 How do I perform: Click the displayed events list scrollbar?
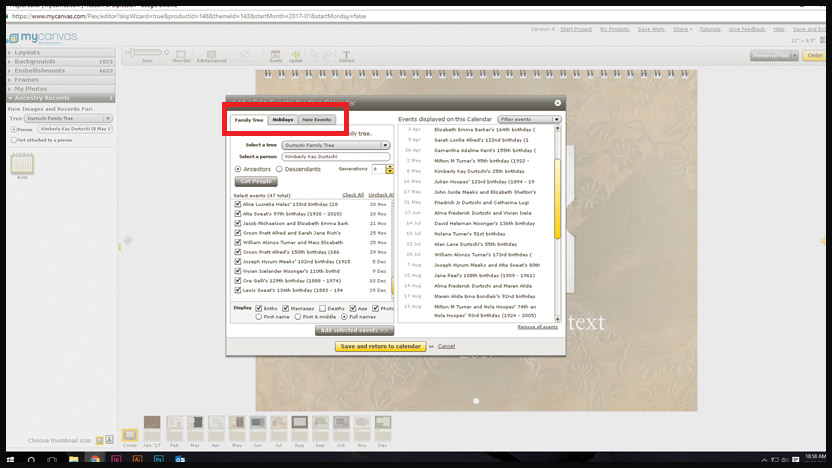click(557, 198)
